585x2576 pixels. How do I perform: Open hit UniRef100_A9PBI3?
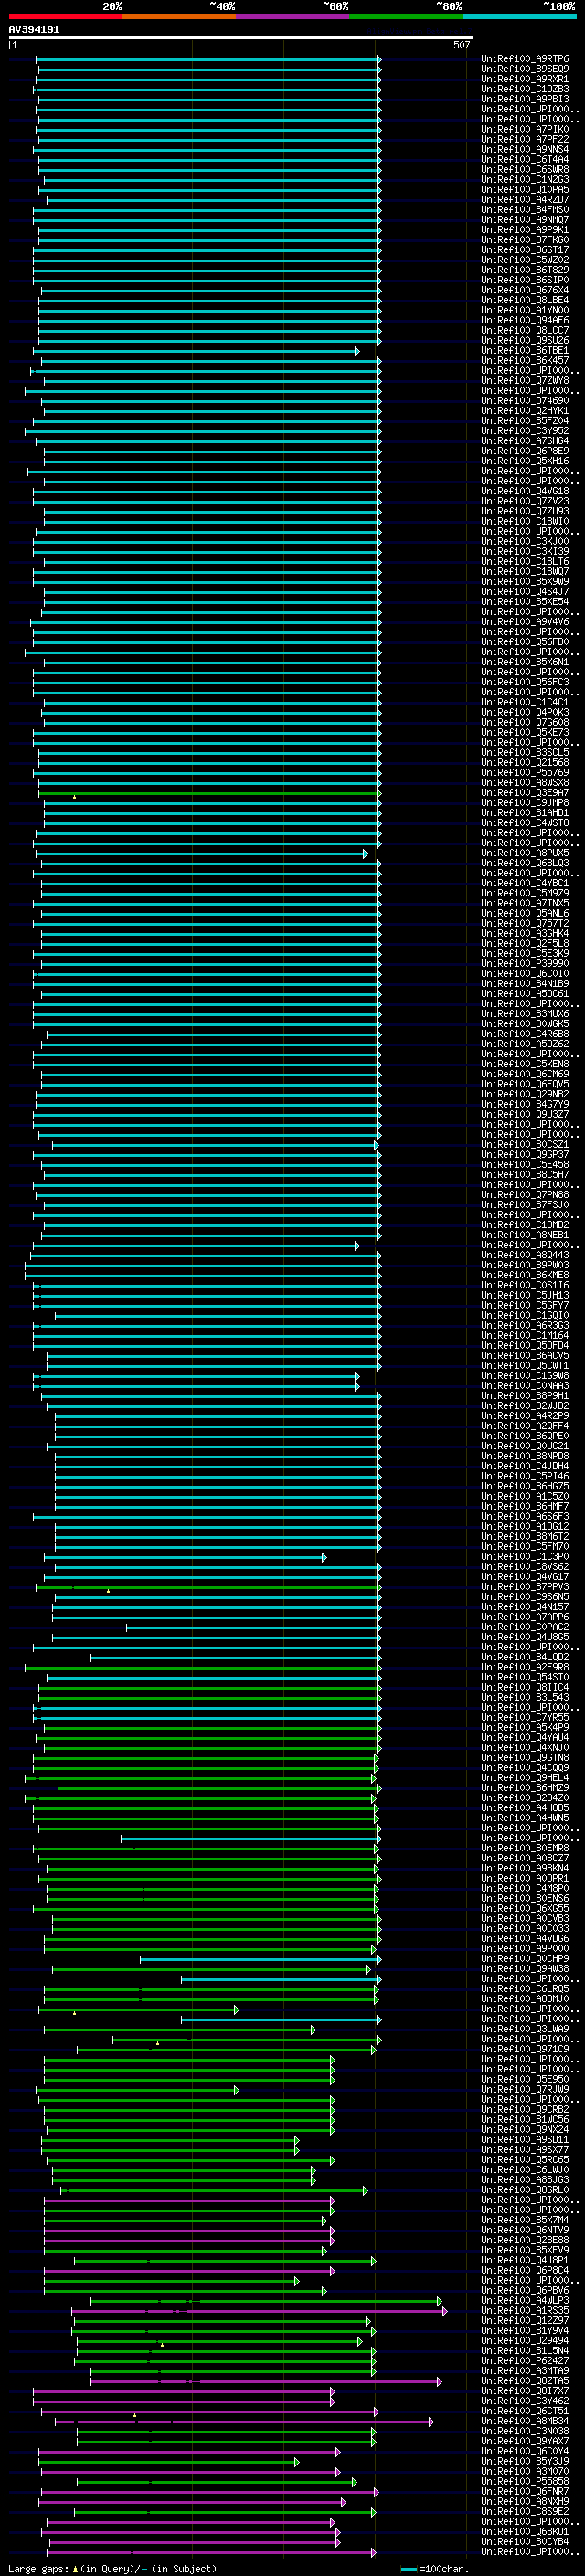[x=525, y=99]
